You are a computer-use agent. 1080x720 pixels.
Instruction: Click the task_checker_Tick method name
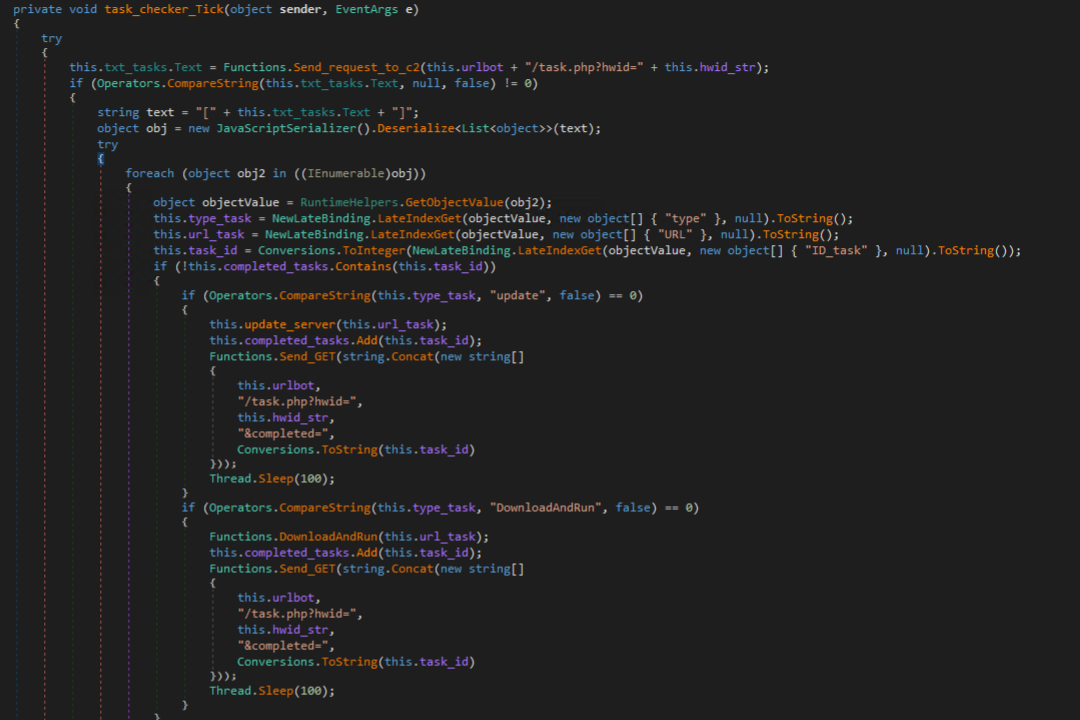164,10
